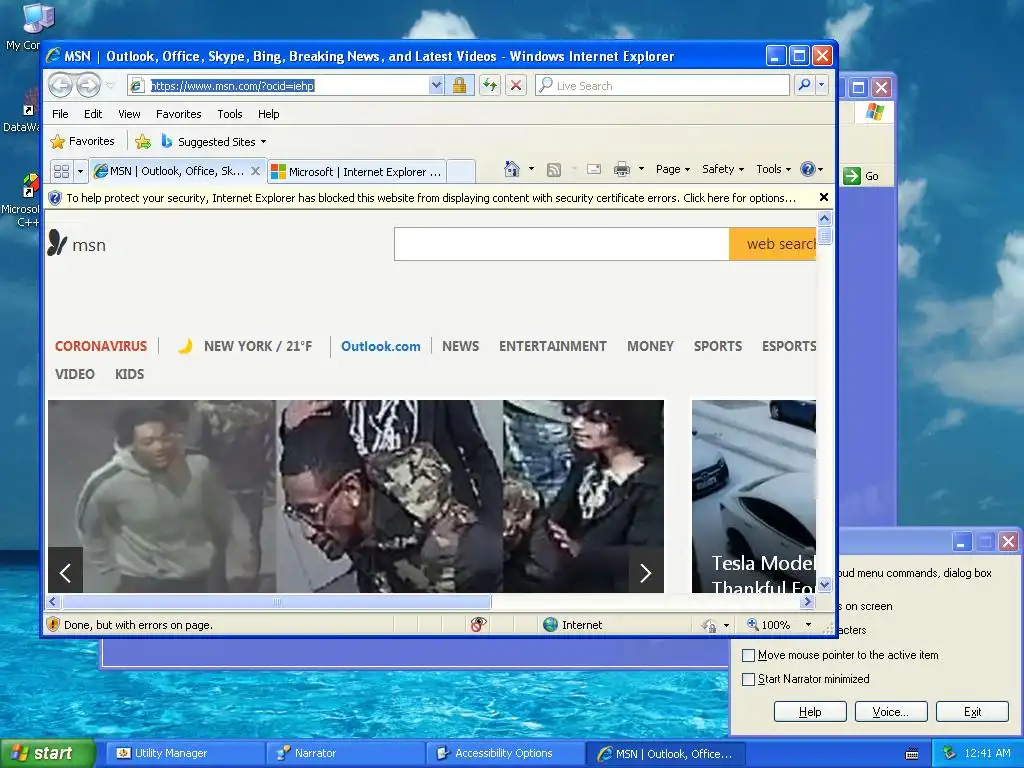Refresh the page using the green arrows icon
Screen dimensions: 1024x768
point(490,86)
